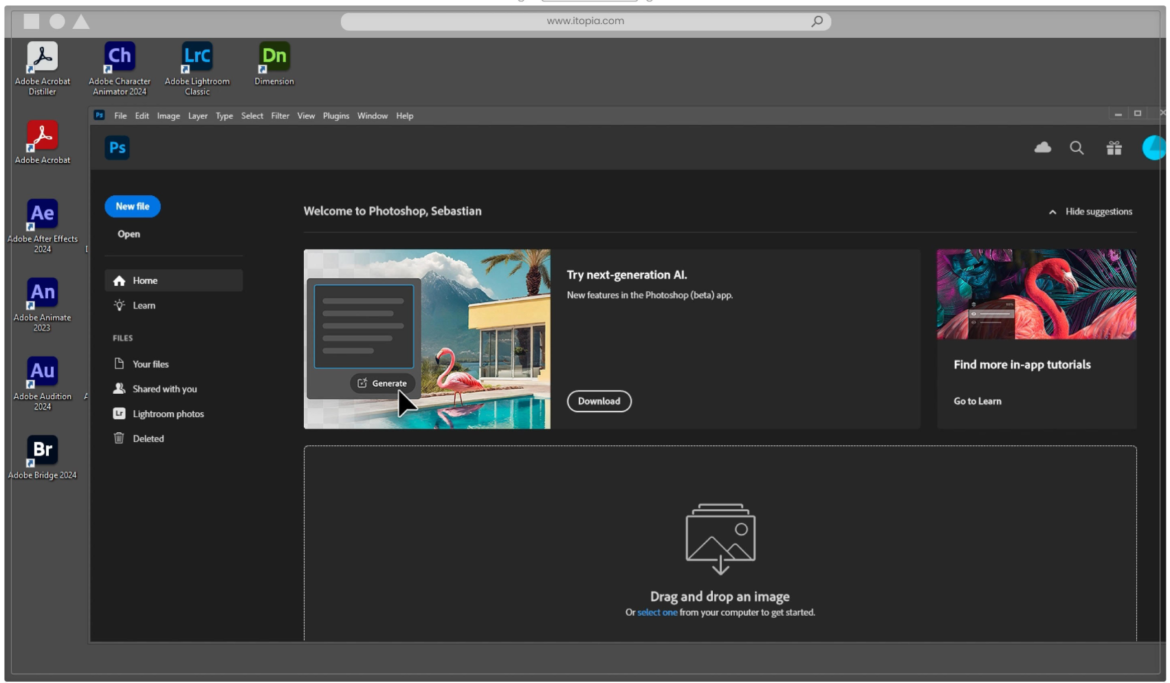Open Adobe Audition 2024 desktop icon
1170x683 pixels.
pyautogui.click(x=42, y=372)
